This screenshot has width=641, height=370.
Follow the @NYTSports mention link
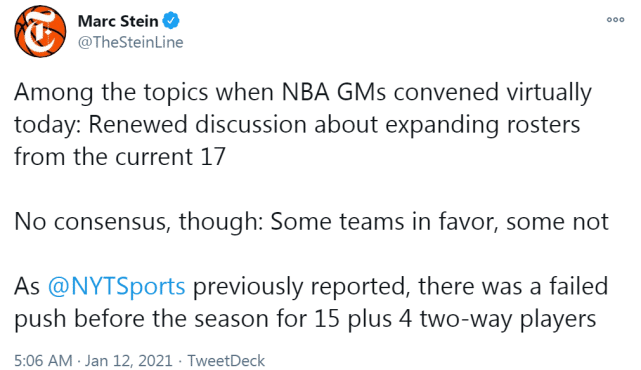[117, 286]
